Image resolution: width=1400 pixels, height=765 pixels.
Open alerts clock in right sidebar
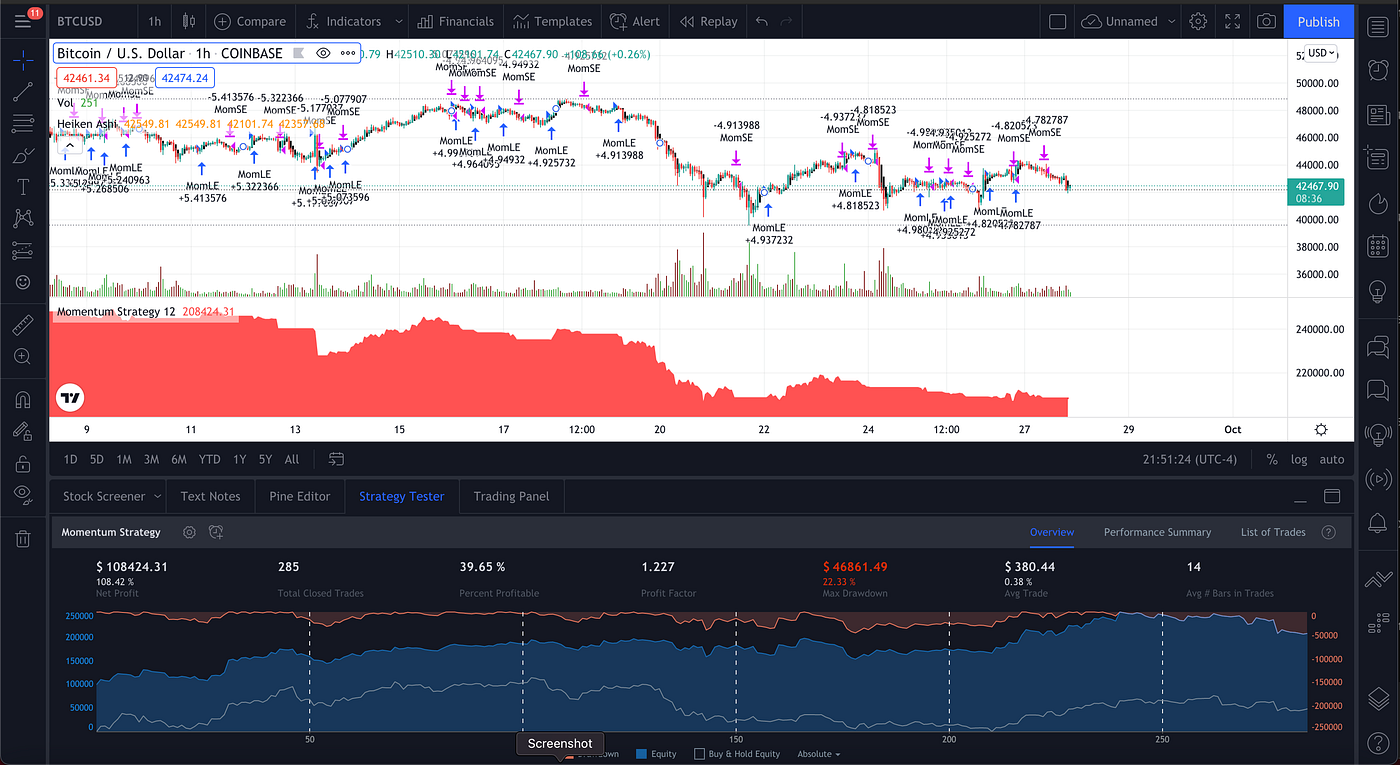click(1377, 70)
